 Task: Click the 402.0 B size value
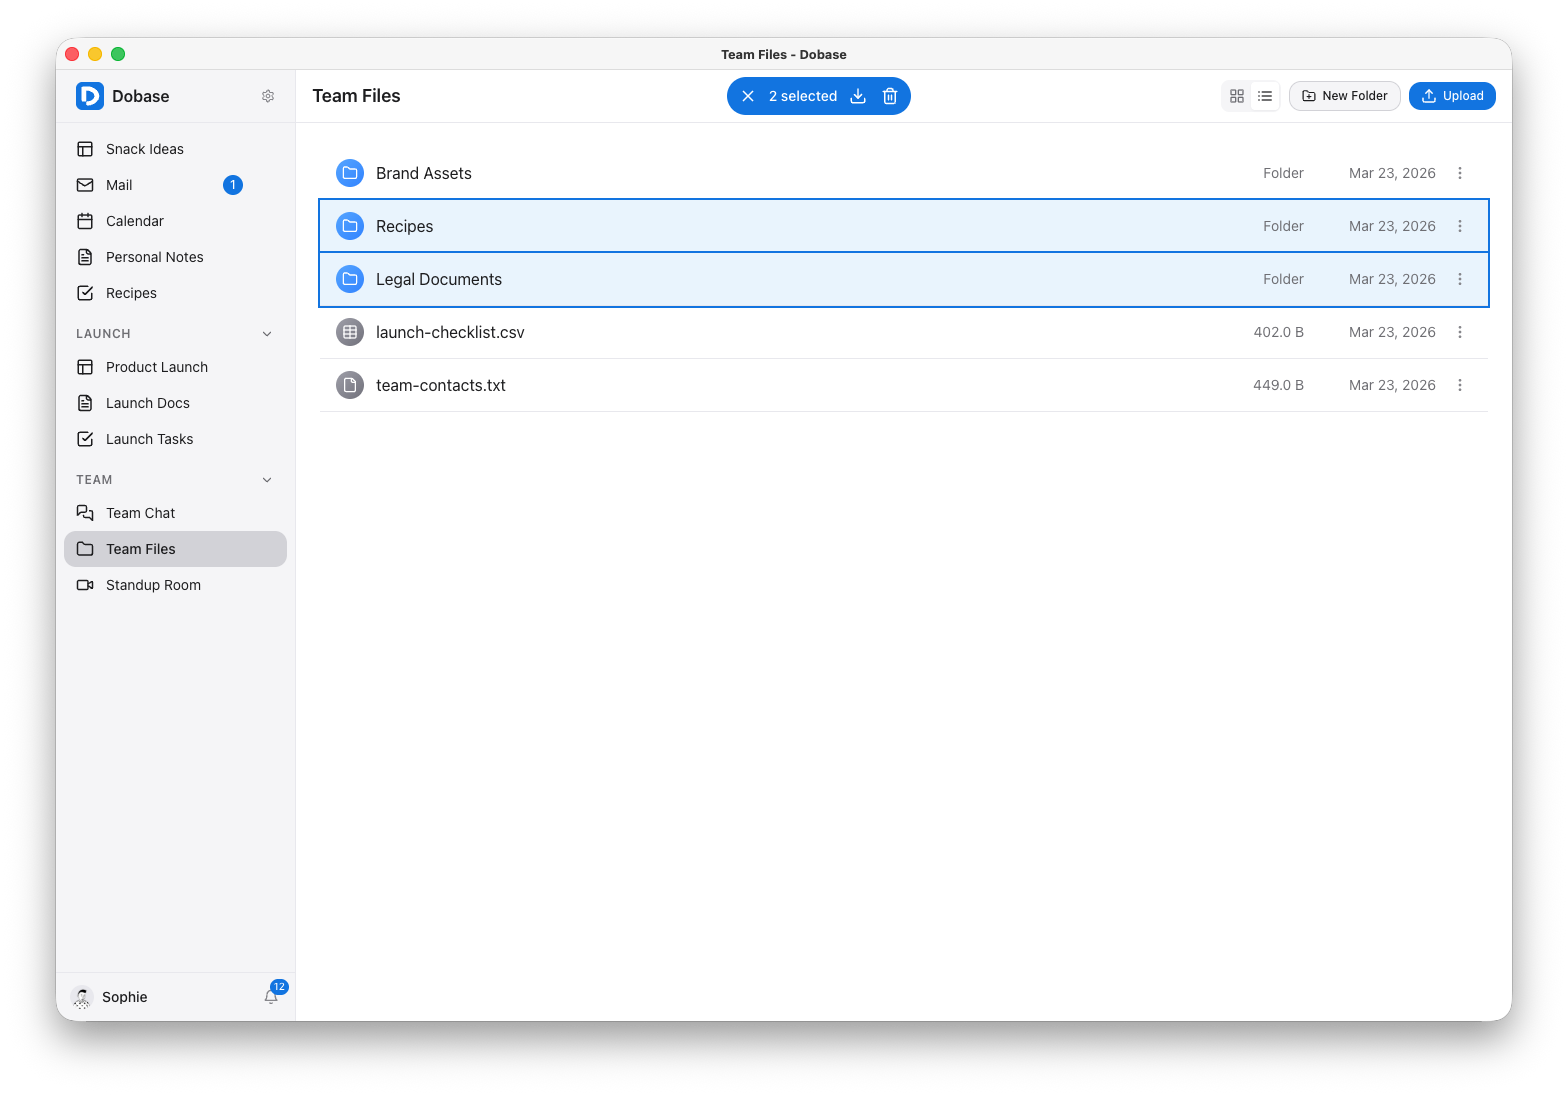click(1278, 332)
